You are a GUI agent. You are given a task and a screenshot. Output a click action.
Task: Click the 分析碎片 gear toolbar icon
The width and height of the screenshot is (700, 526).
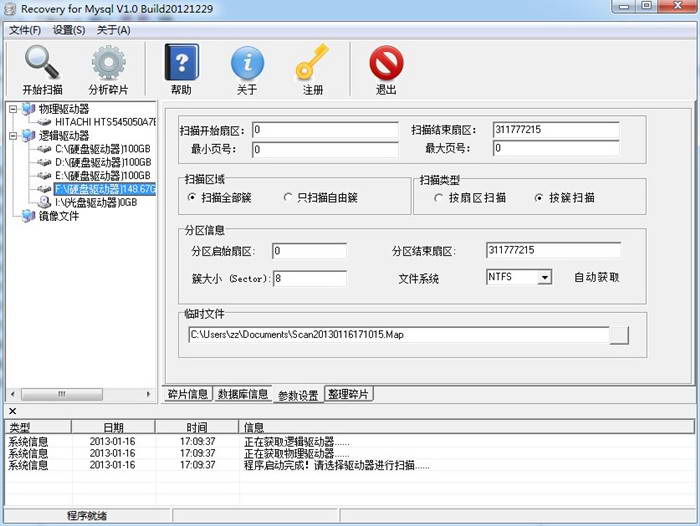click(x=108, y=63)
